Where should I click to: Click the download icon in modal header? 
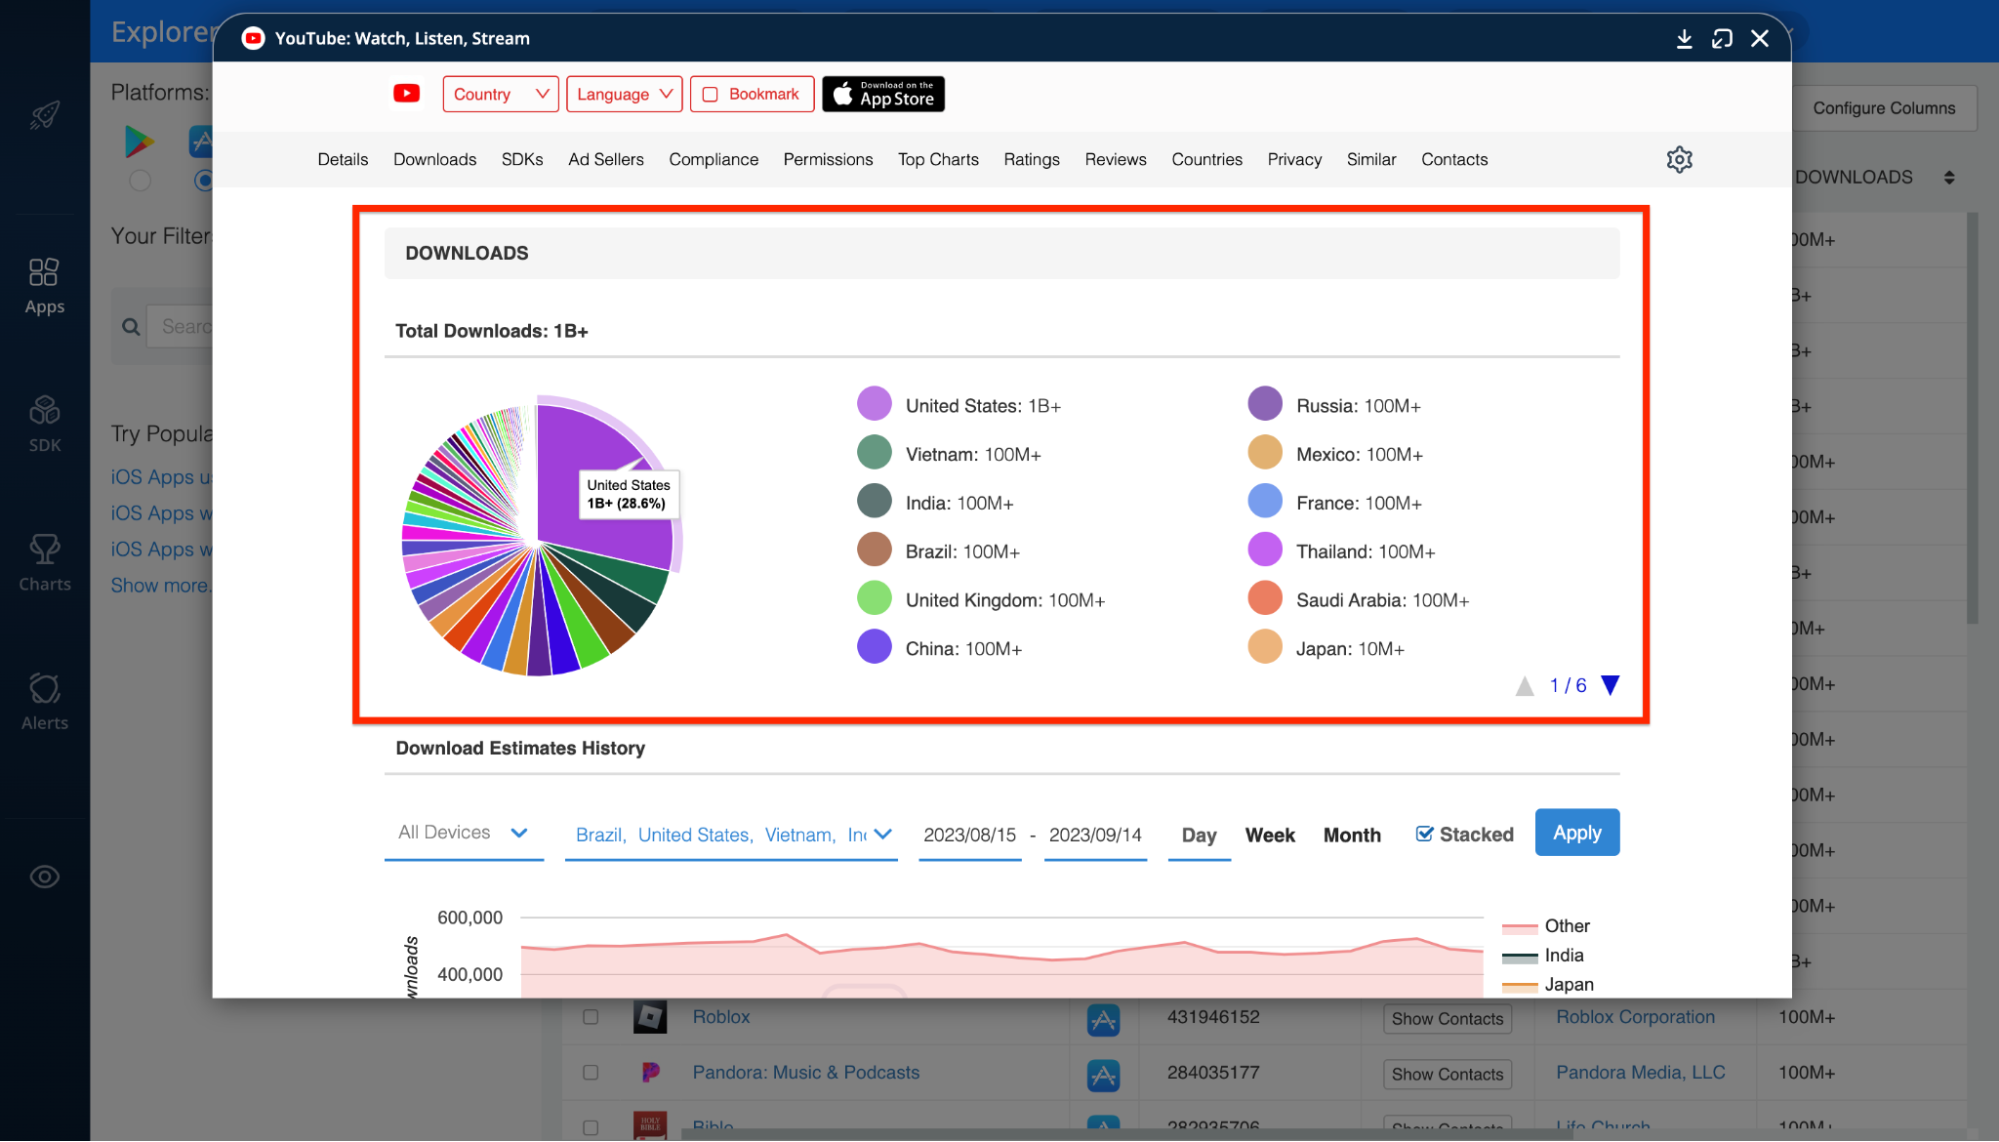point(1684,39)
